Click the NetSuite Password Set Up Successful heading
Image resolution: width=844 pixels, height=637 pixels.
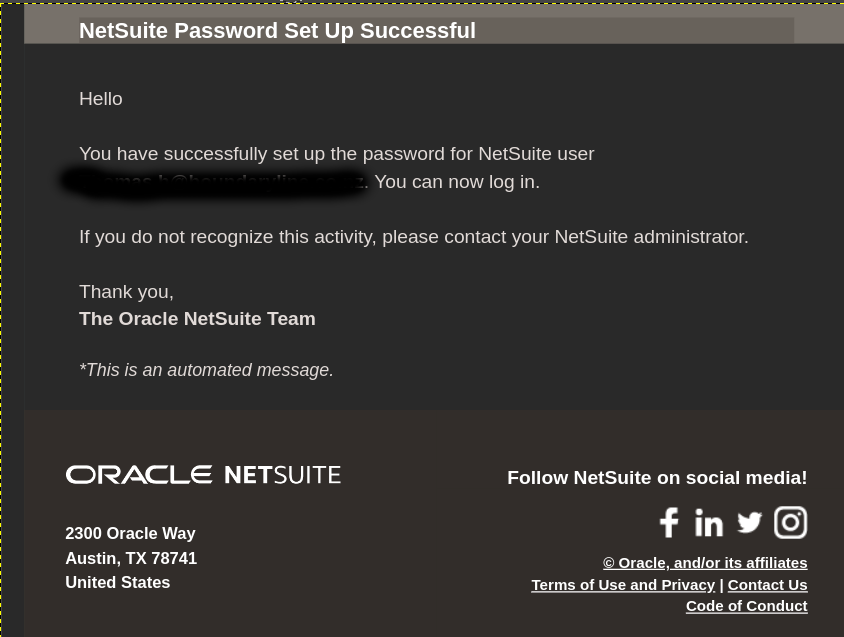click(x=277, y=30)
